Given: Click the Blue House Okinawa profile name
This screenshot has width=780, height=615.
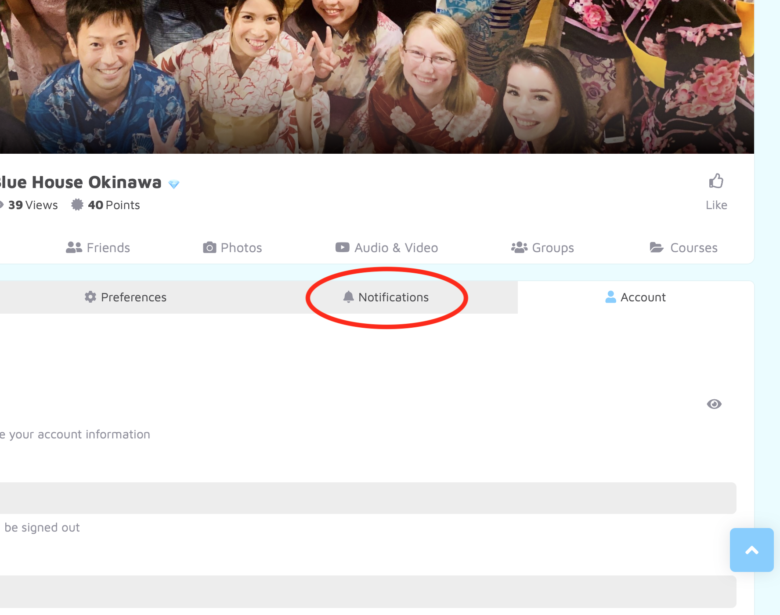Looking at the screenshot, I should [80, 183].
